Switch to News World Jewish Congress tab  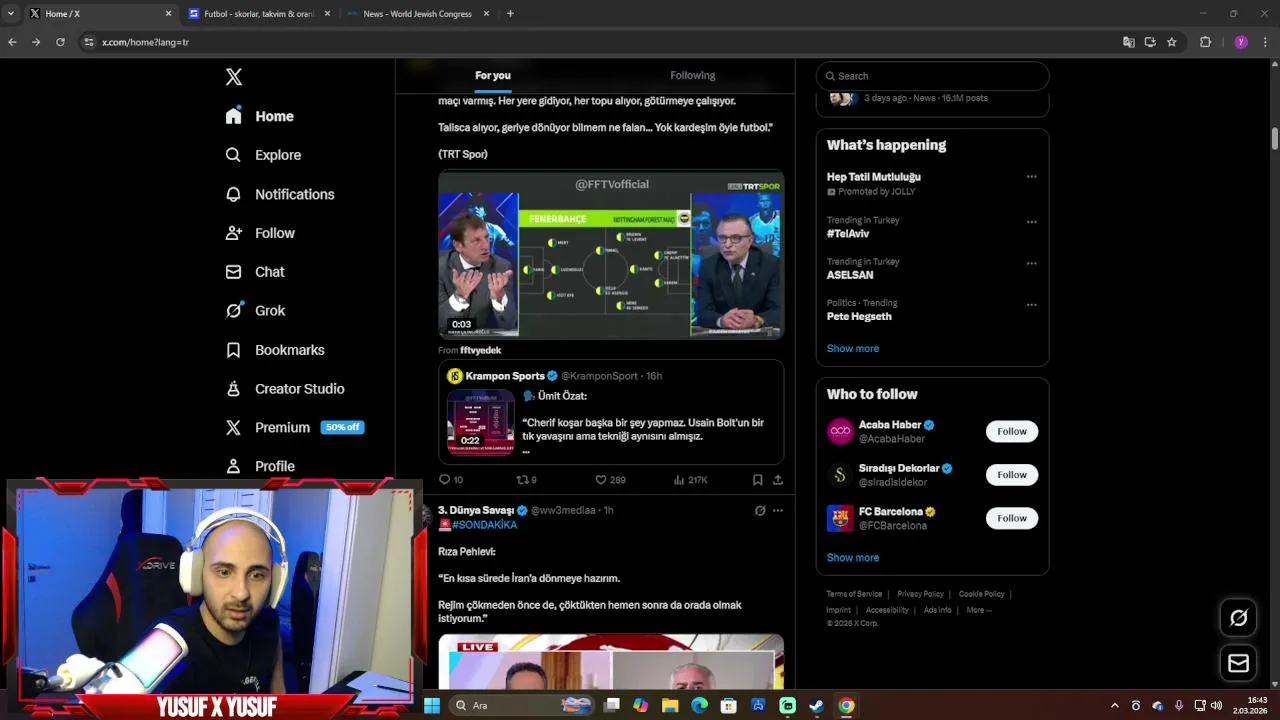coord(417,14)
